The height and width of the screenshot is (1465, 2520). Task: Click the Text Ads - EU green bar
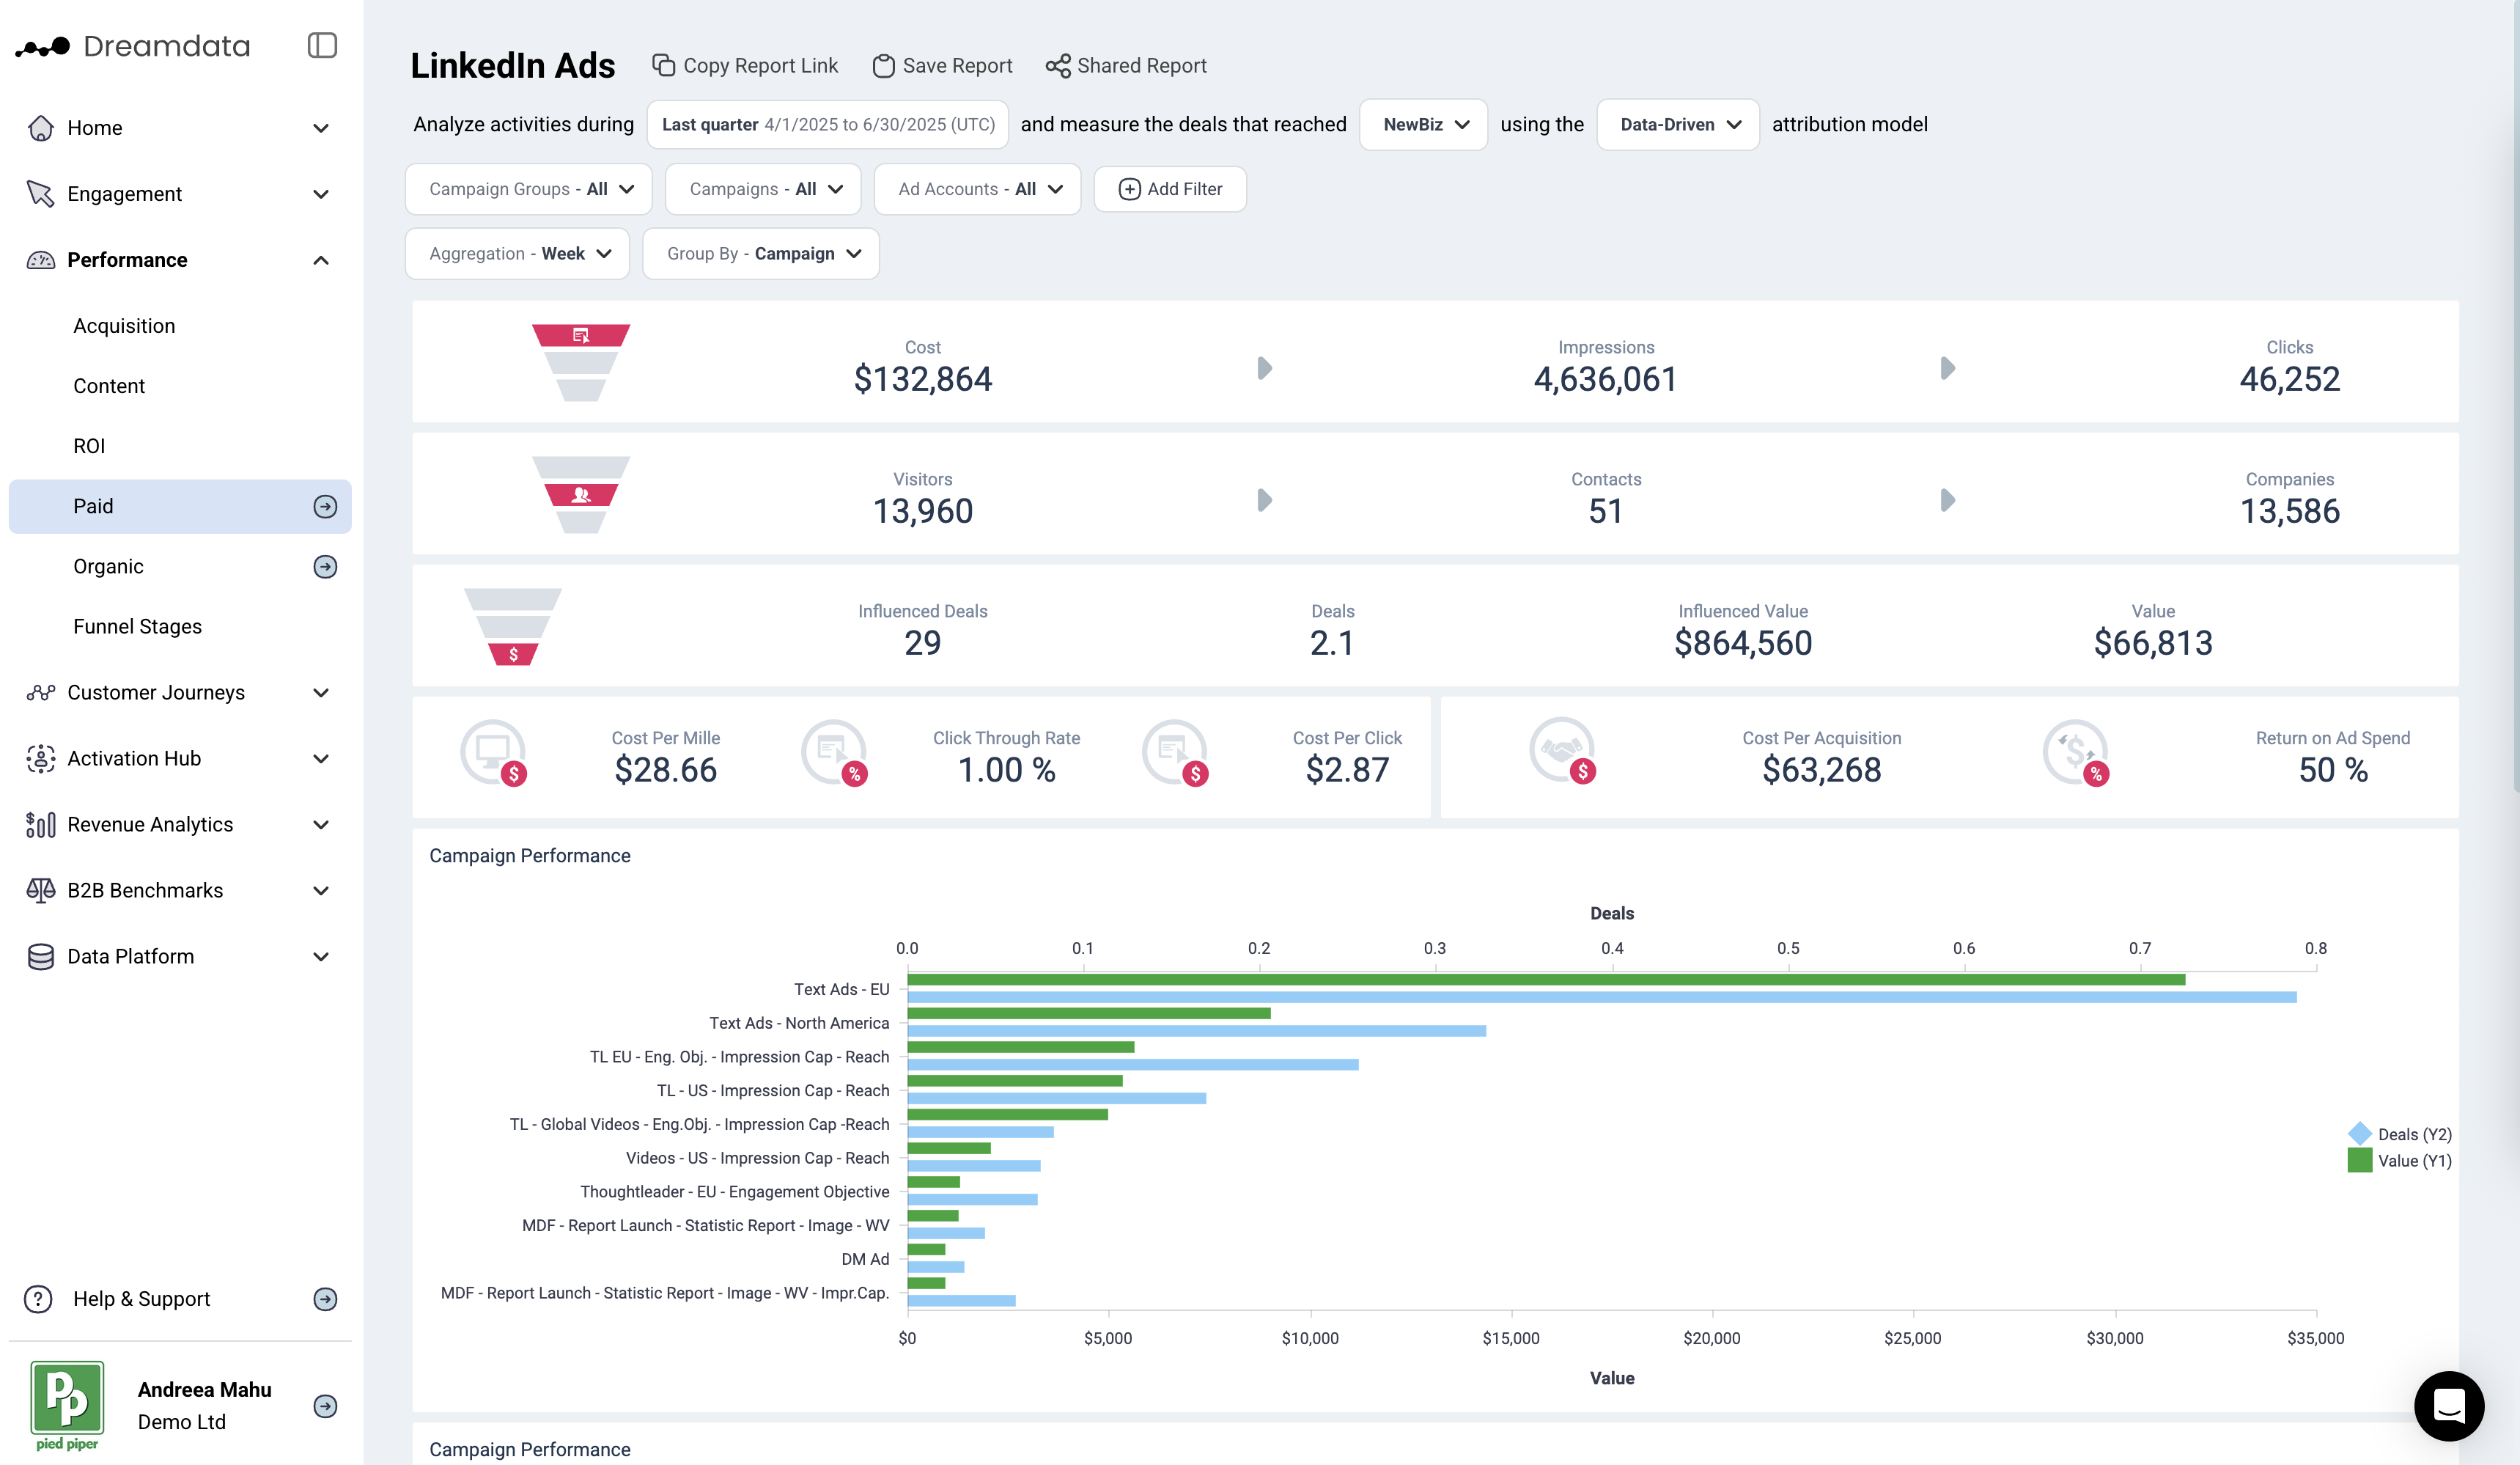1546,980
